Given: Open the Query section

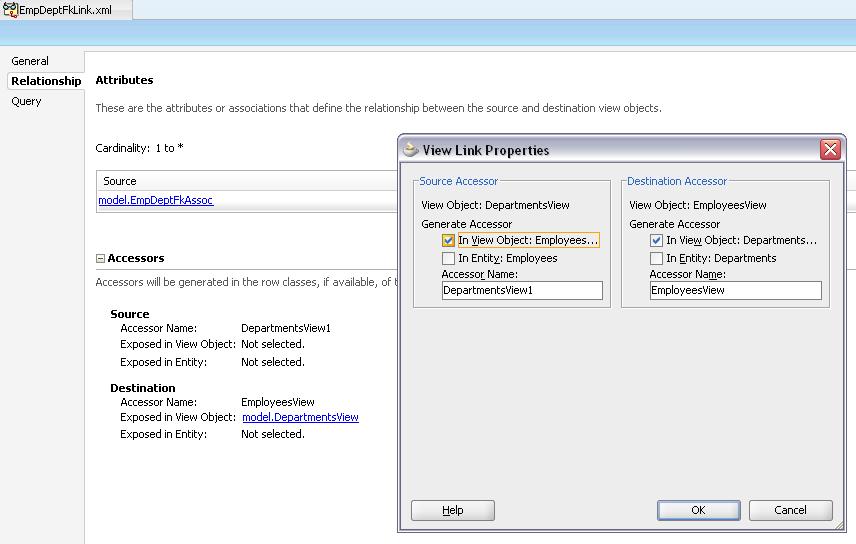Looking at the screenshot, I should point(26,101).
